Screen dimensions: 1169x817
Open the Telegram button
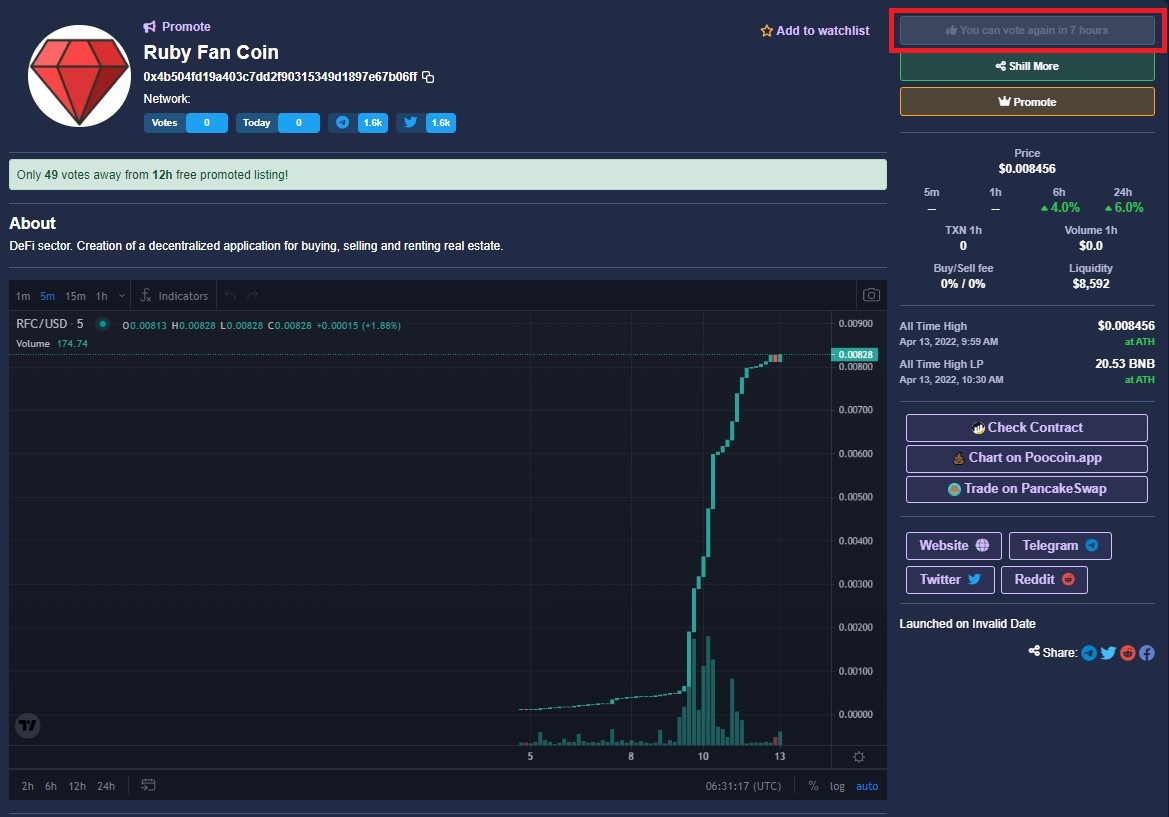(1059, 546)
